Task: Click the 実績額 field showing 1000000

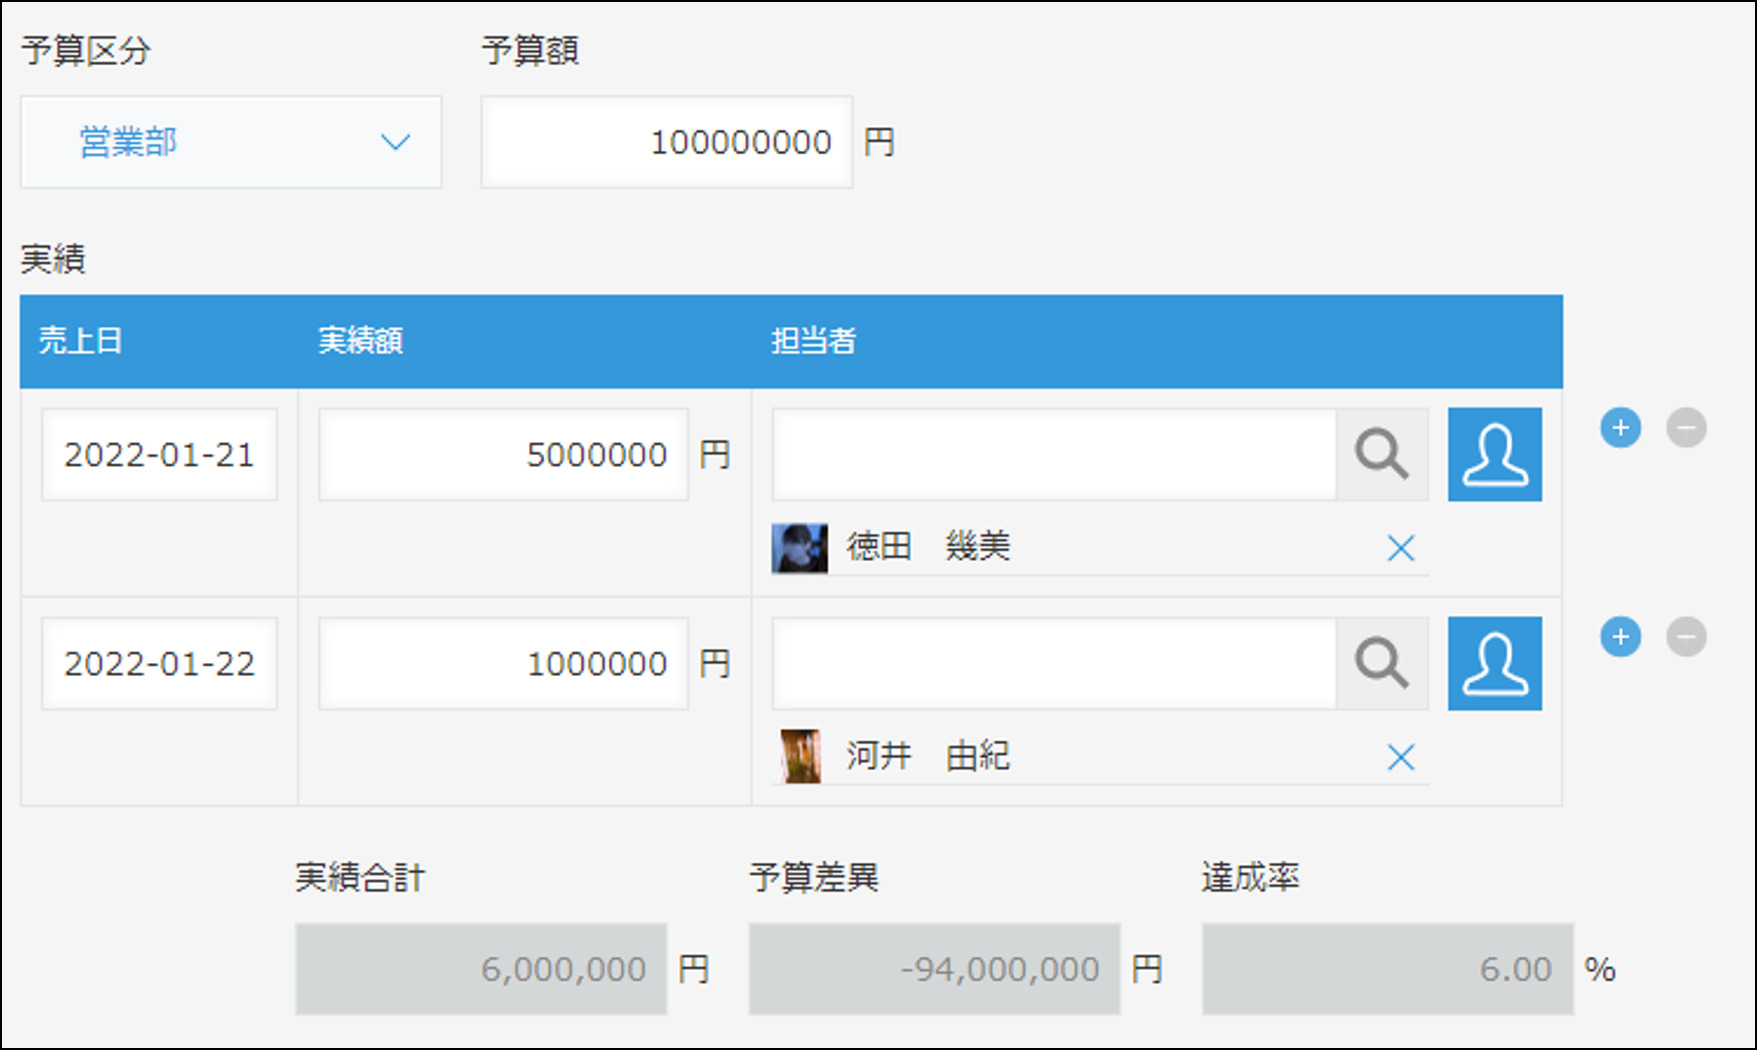Action: click(503, 664)
